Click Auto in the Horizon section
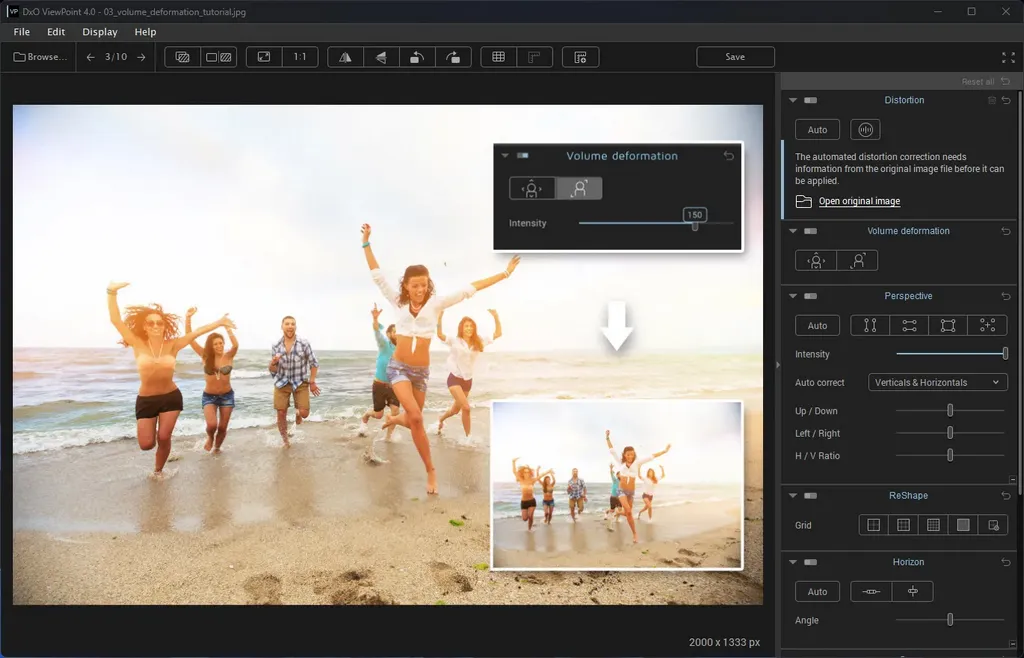Screen dimensions: 1024x658 coord(817,591)
